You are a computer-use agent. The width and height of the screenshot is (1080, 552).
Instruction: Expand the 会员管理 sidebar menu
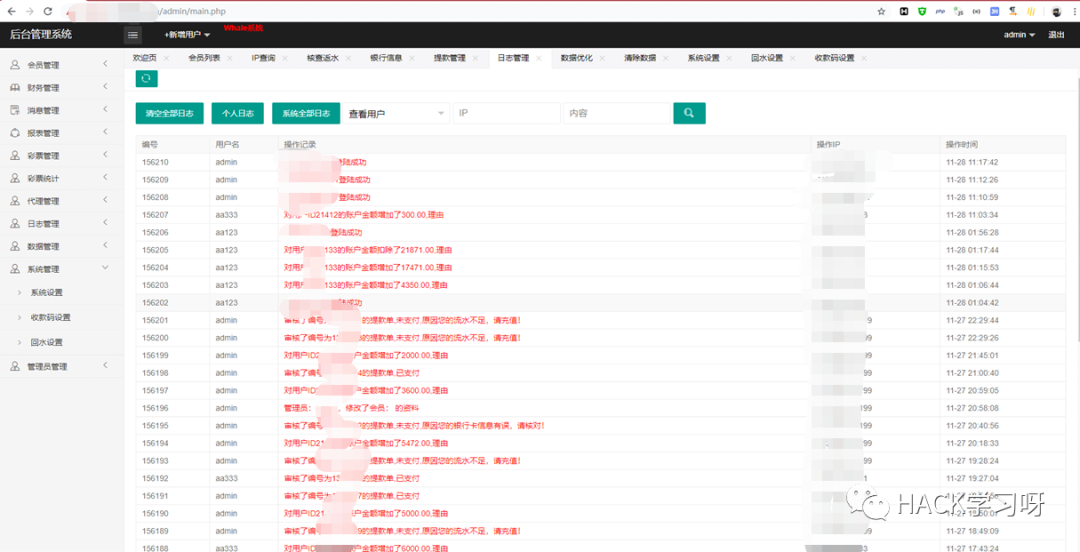click(x=105, y=64)
